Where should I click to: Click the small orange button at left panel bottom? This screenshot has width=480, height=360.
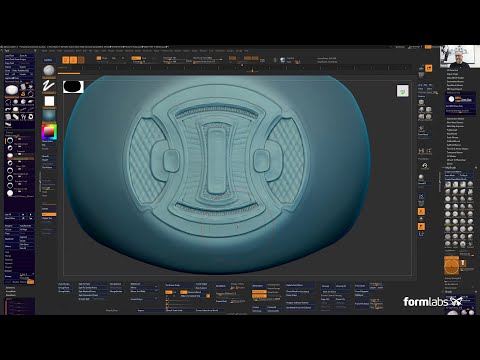30,282
